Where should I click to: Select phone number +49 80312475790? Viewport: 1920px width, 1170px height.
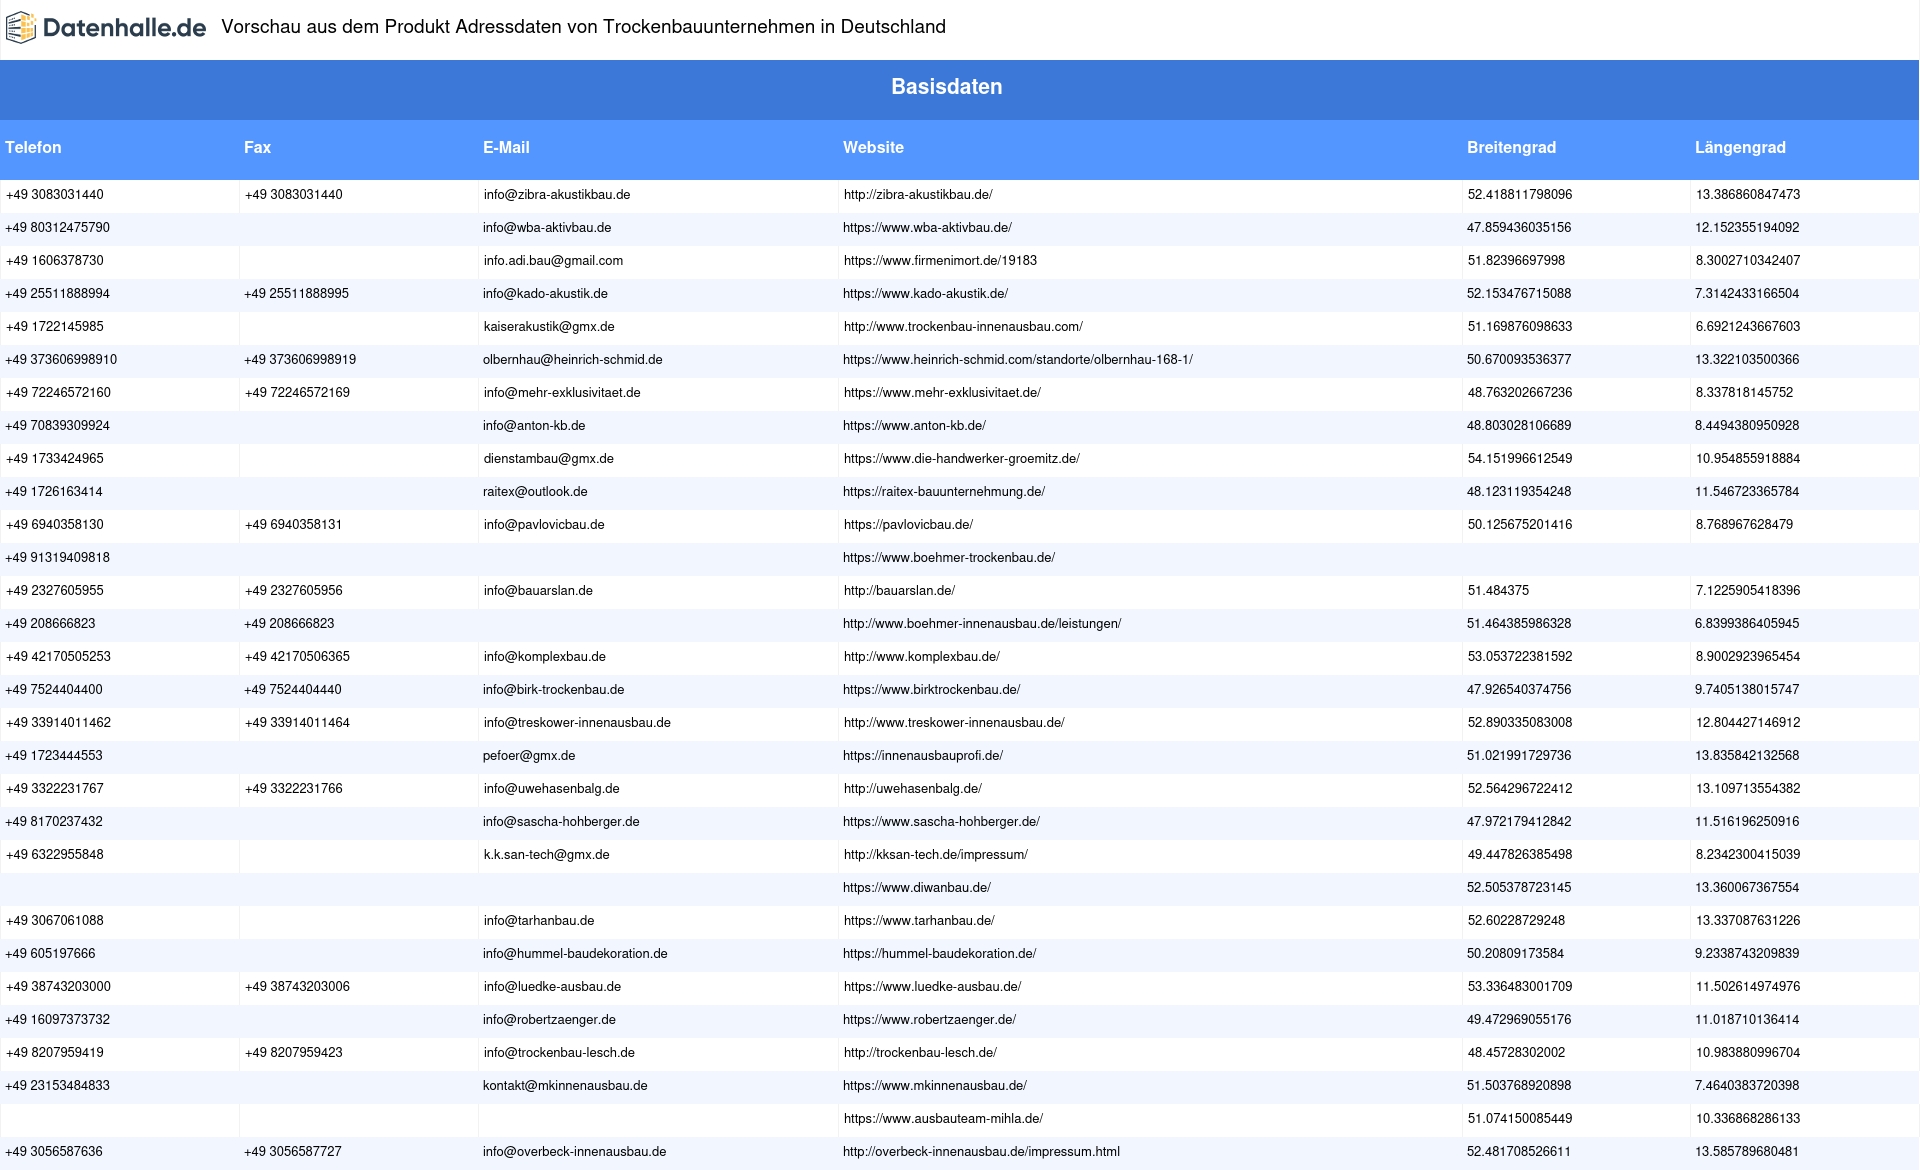click(x=57, y=228)
